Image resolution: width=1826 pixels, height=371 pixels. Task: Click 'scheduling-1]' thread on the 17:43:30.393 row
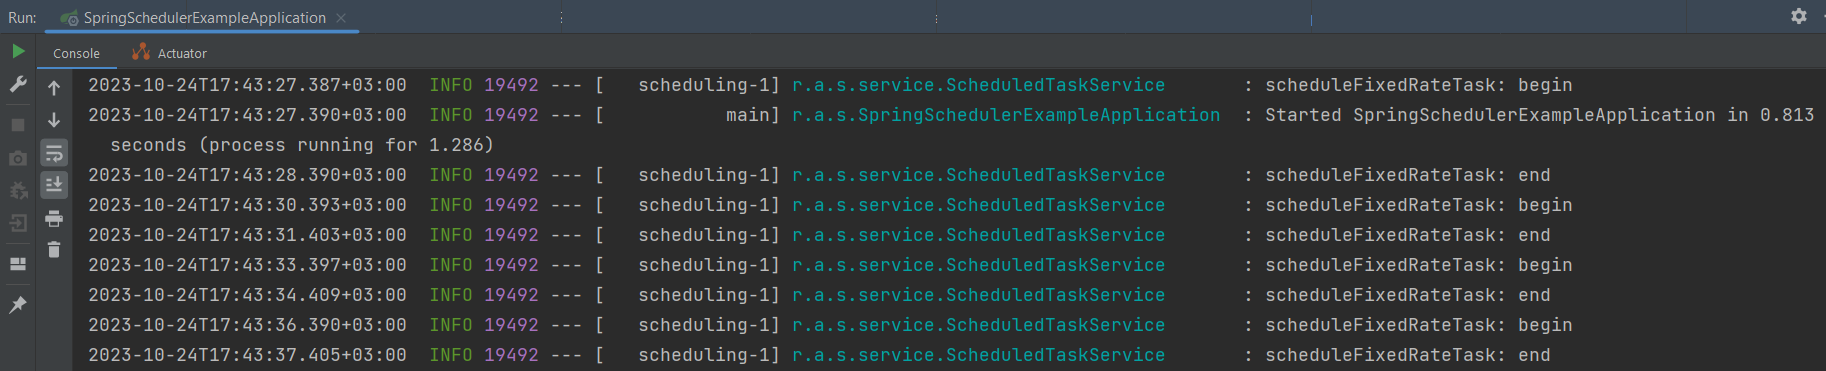[709, 205]
